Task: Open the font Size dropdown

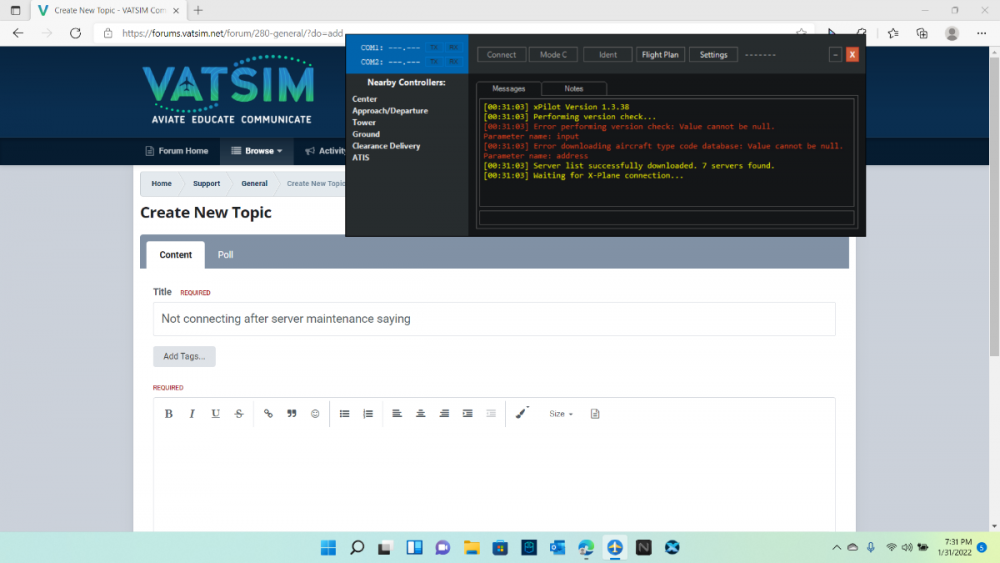Action: 561,413
